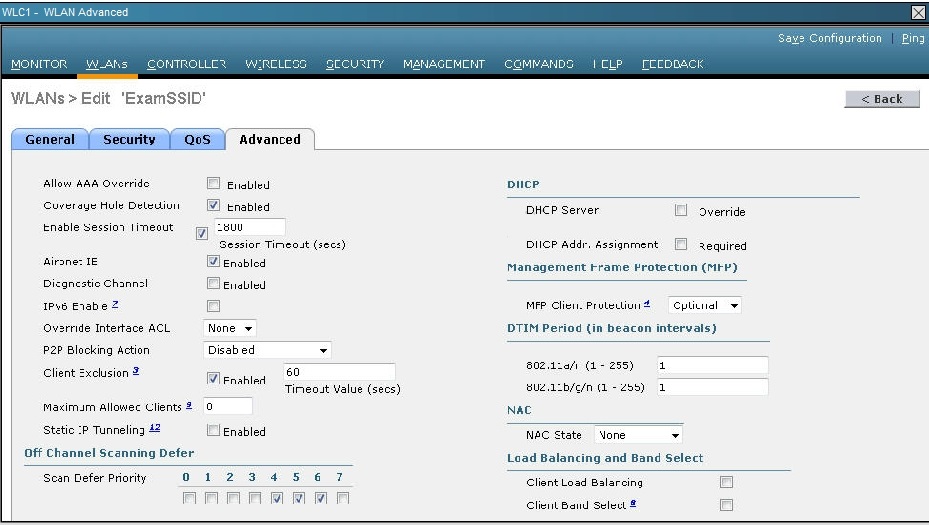Viewport: 929px width, 525px height.
Task: Open the MONITOR menu
Action: point(39,64)
